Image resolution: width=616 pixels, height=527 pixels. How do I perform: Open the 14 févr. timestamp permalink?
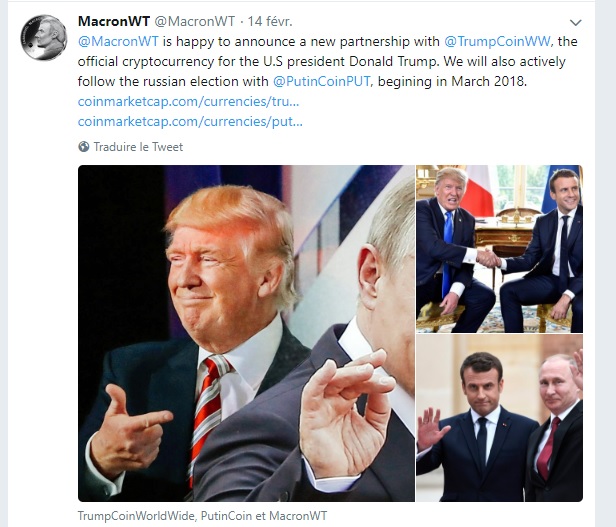(270, 21)
